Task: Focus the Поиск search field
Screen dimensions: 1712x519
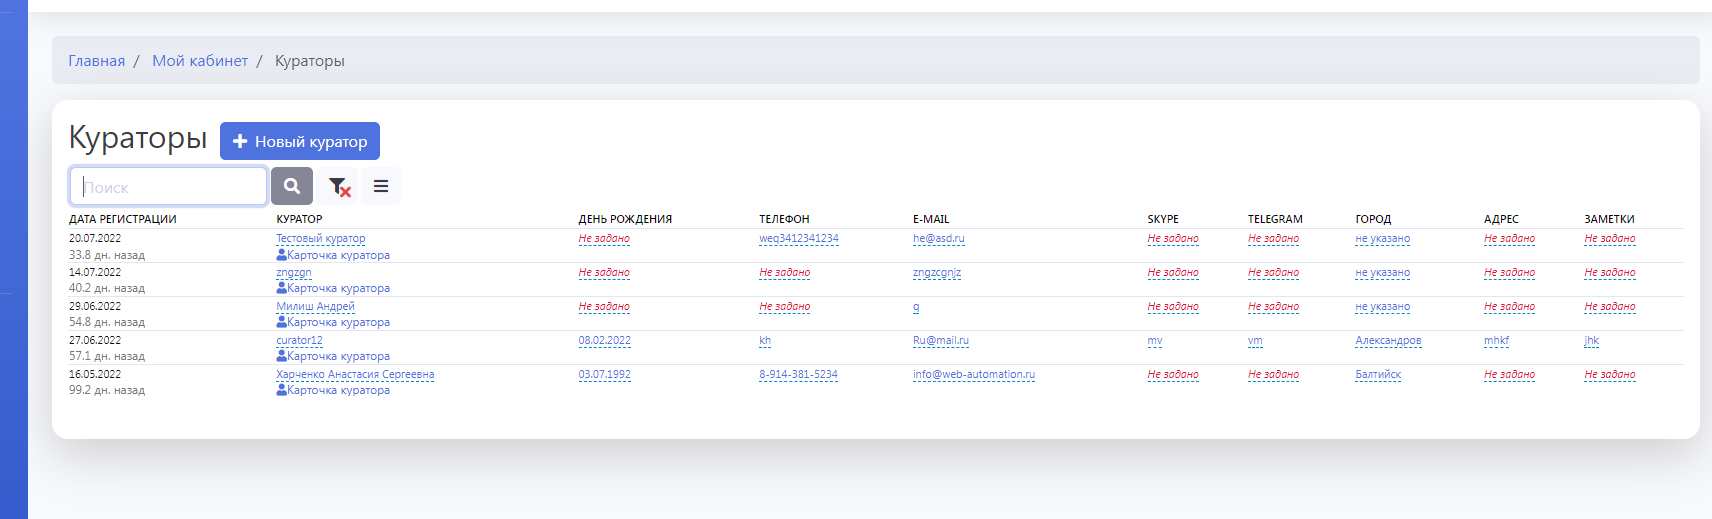Action: (168, 187)
